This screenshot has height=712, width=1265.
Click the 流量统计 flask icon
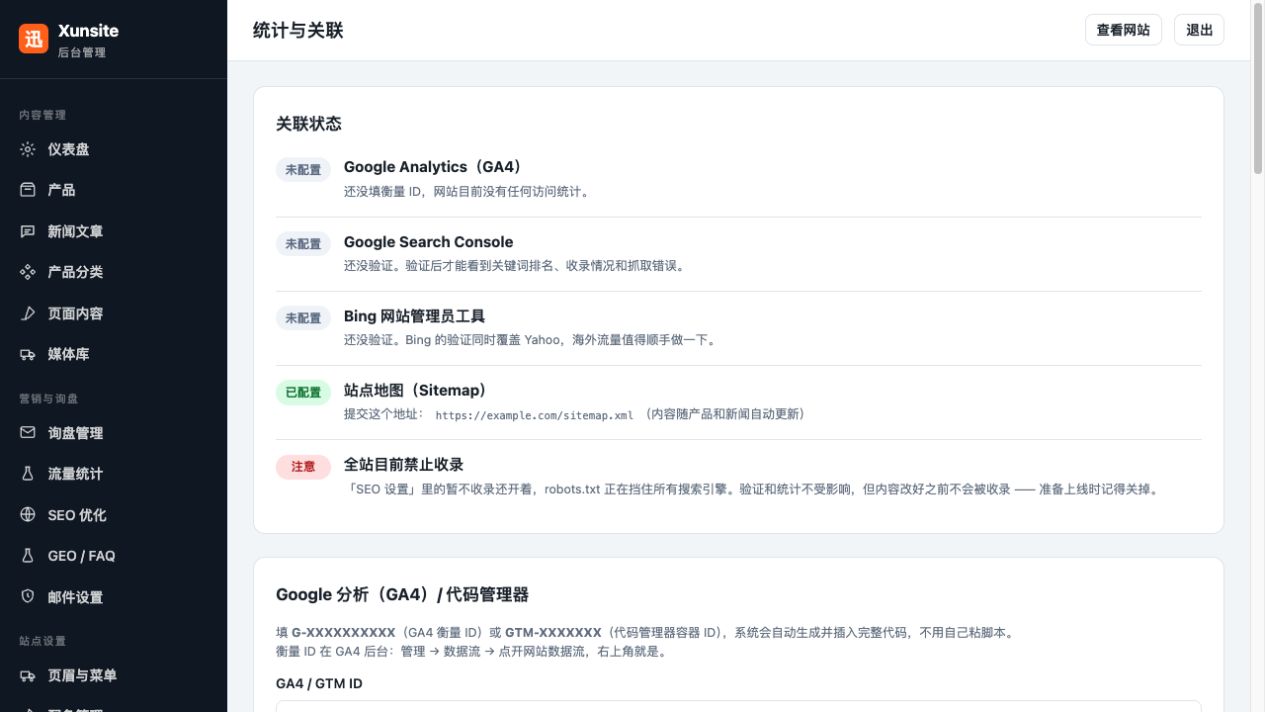[x=28, y=474]
